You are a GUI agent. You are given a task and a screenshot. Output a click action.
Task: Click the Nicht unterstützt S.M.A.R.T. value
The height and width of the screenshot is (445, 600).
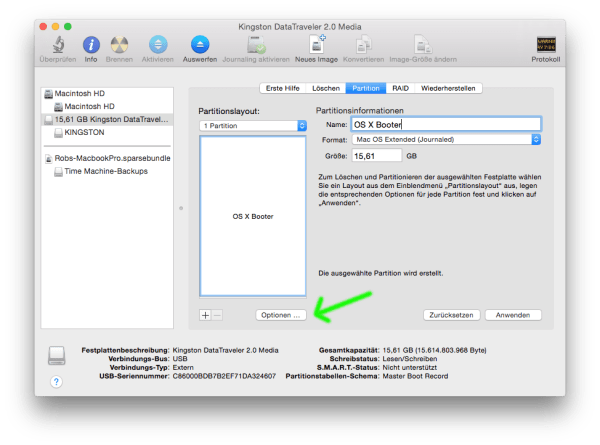410,368
